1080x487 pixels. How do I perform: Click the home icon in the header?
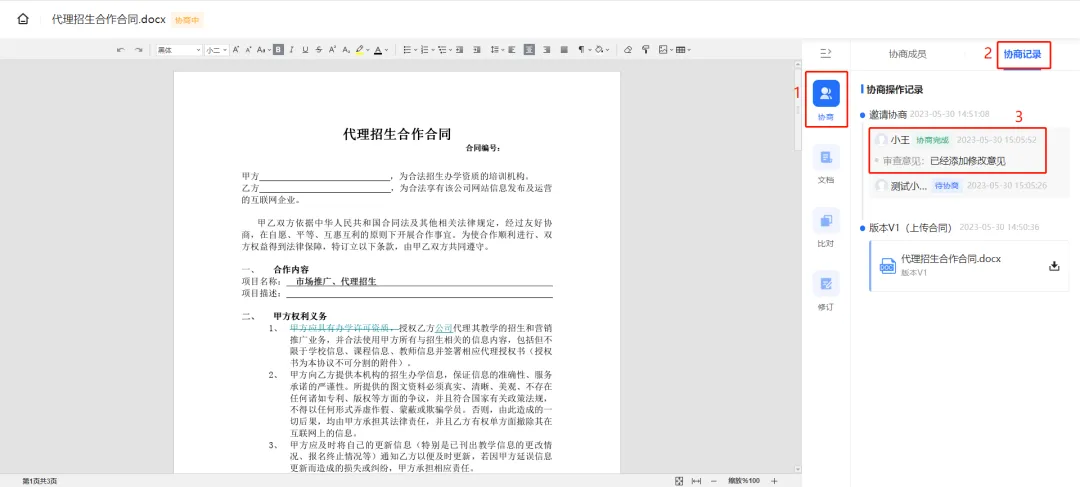point(23,19)
